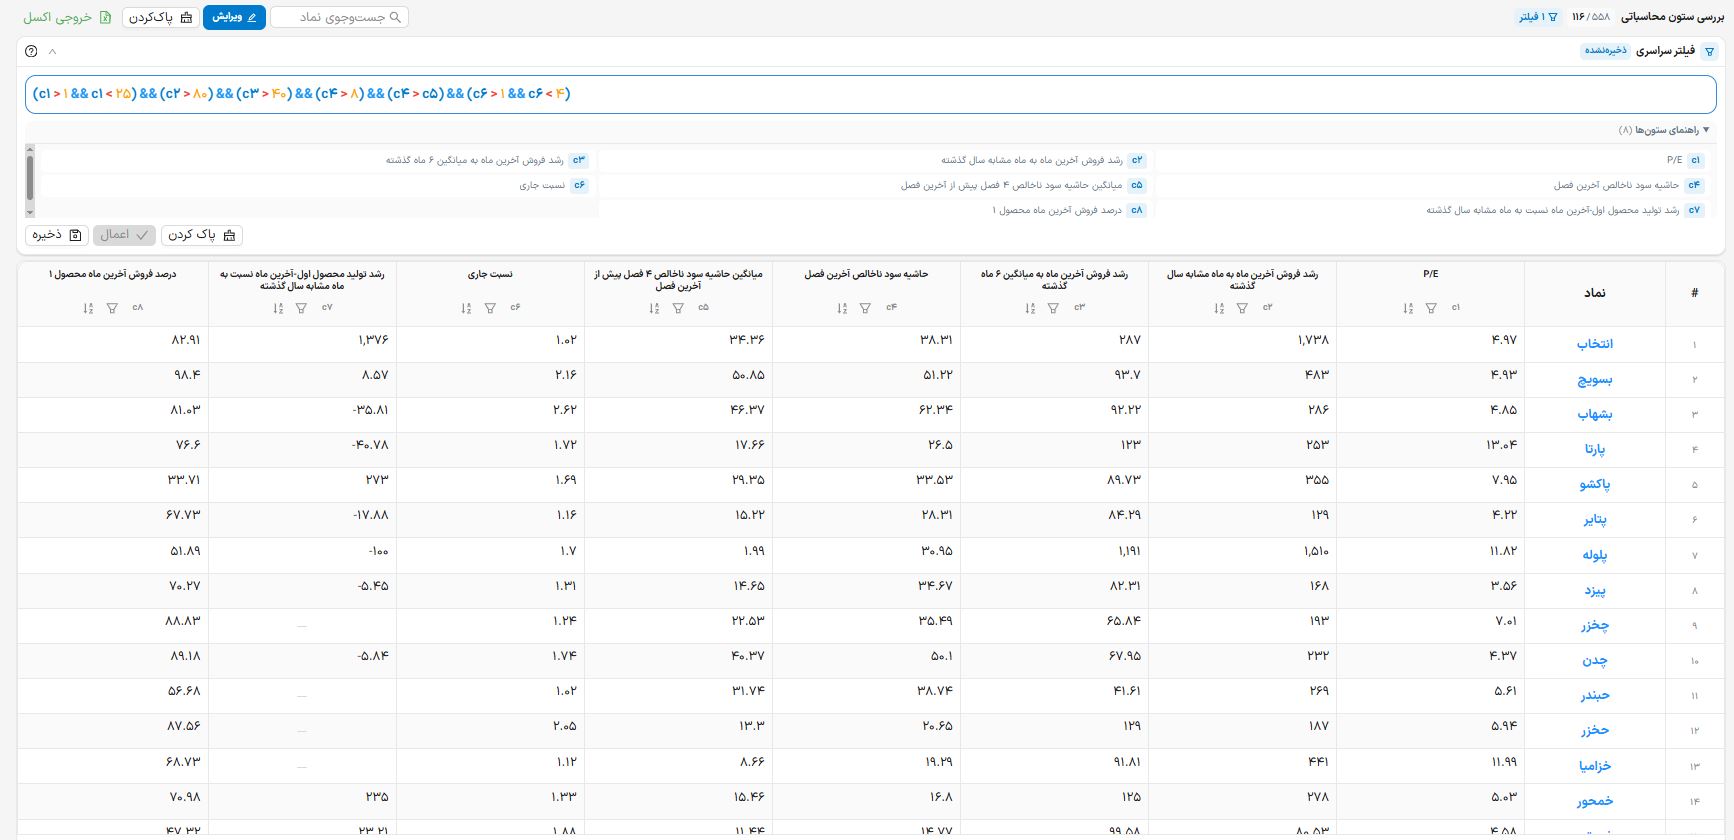Filter the P/E column (c1)
Image resolution: width=1734 pixels, height=840 pixels.
1431,308
